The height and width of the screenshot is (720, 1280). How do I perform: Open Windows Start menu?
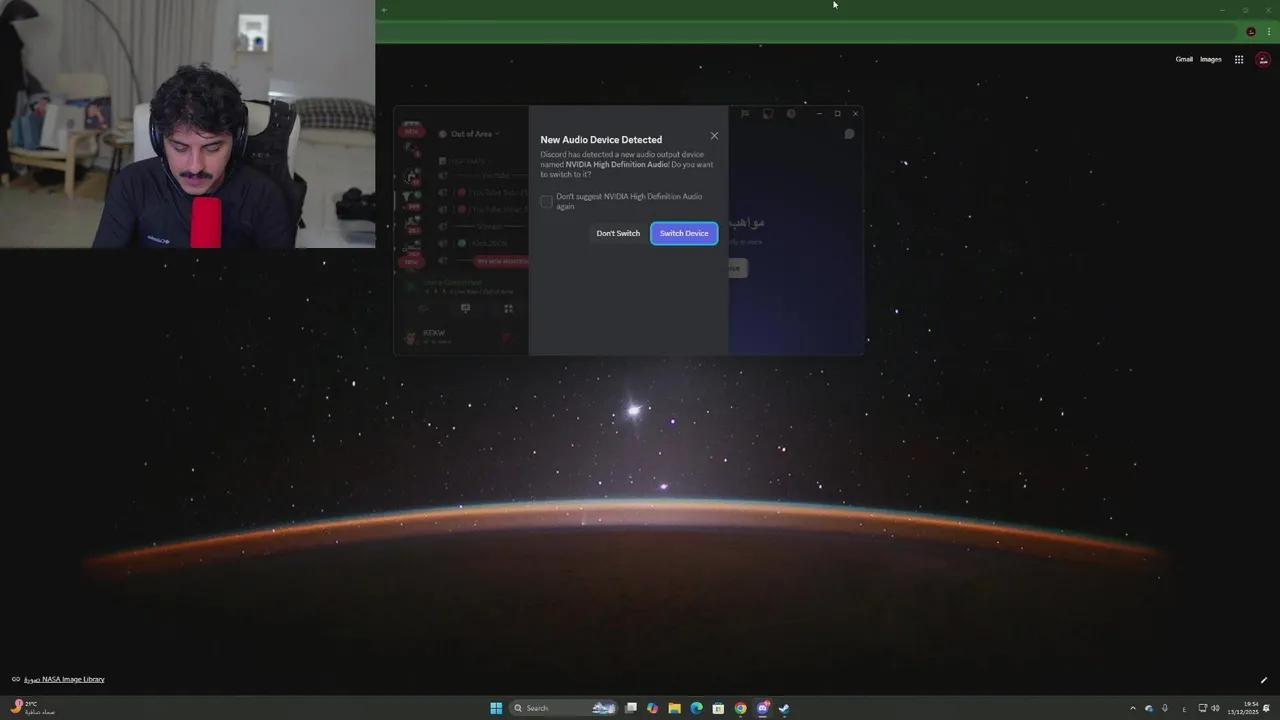point(496,708)
